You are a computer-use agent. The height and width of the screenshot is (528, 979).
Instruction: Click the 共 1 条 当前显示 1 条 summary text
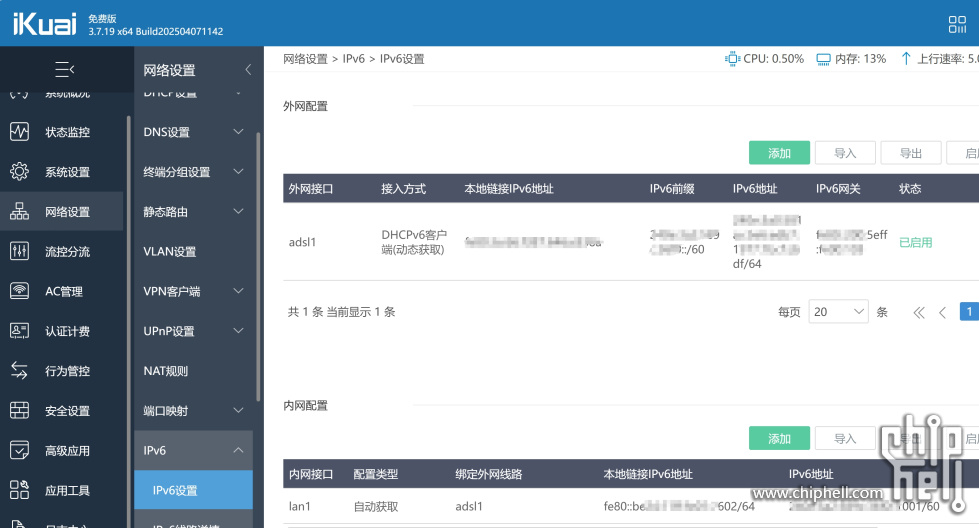click(342, 312)
